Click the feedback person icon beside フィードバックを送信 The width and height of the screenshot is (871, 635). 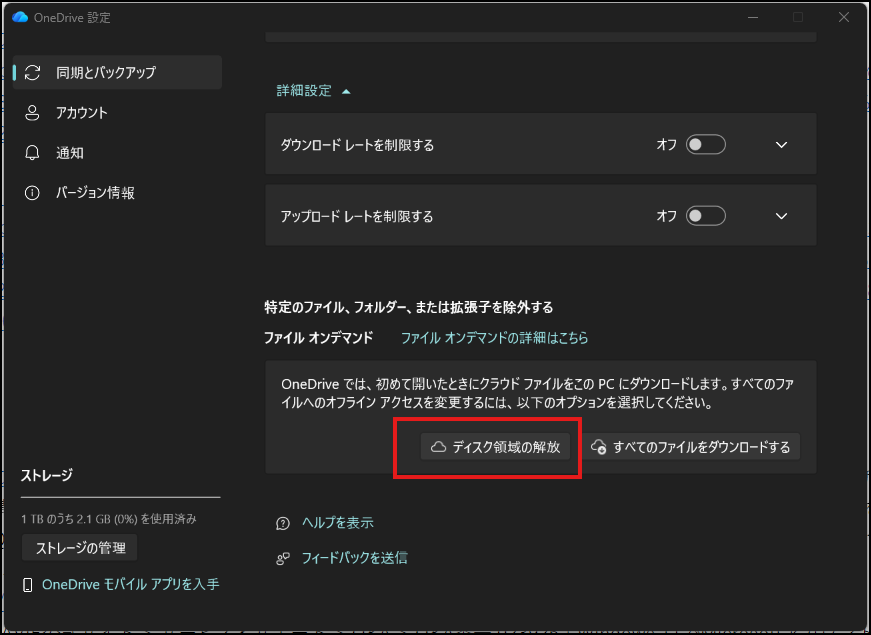(x=283, y=558)
